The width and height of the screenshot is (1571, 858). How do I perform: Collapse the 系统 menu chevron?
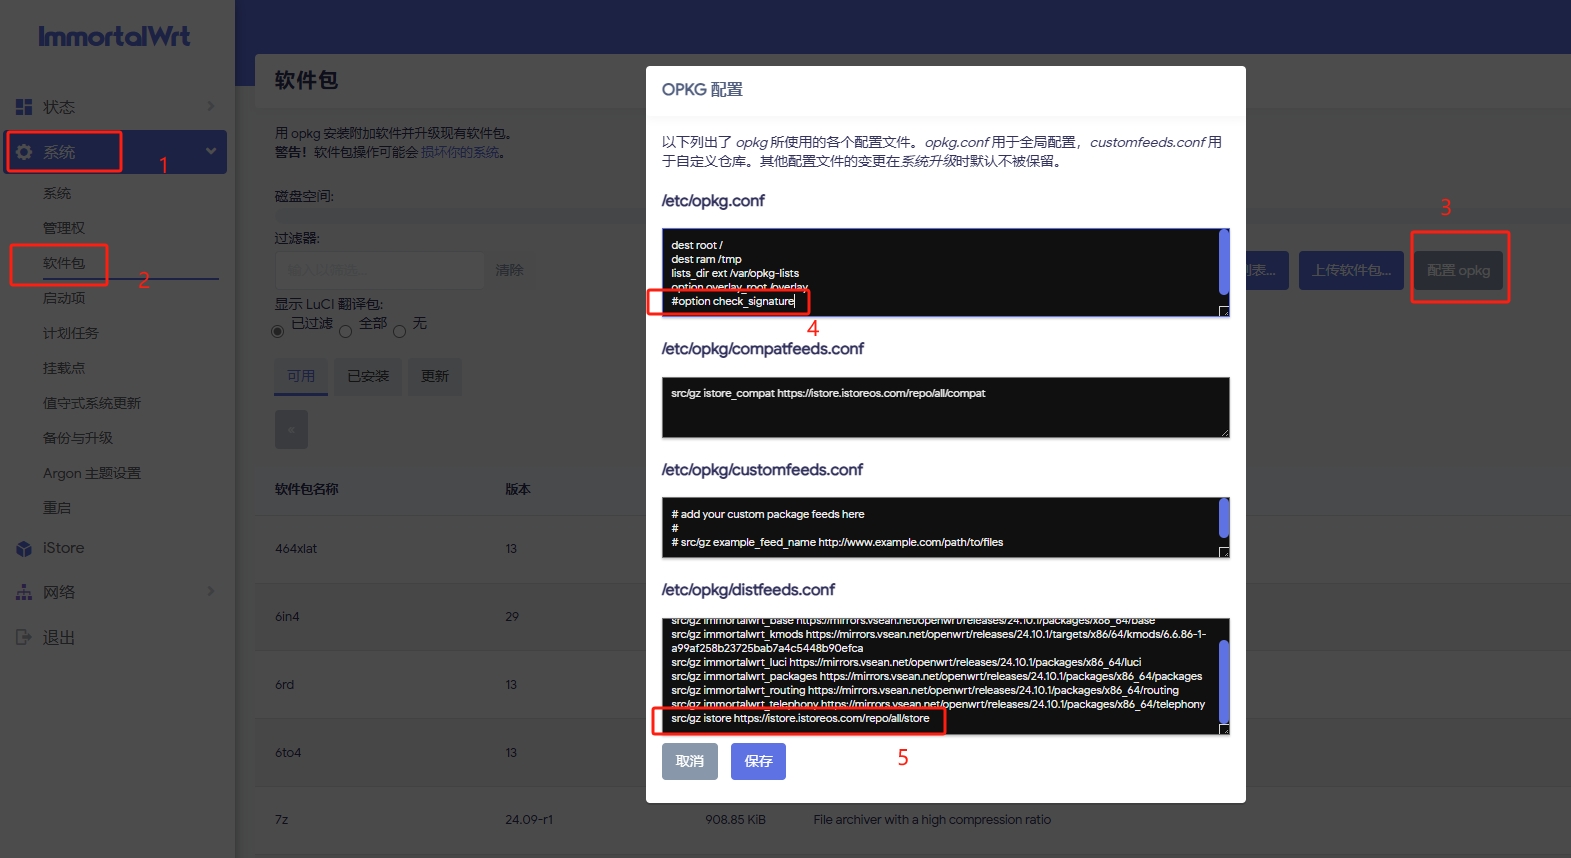pyautogui.click(x=211, y=151)
